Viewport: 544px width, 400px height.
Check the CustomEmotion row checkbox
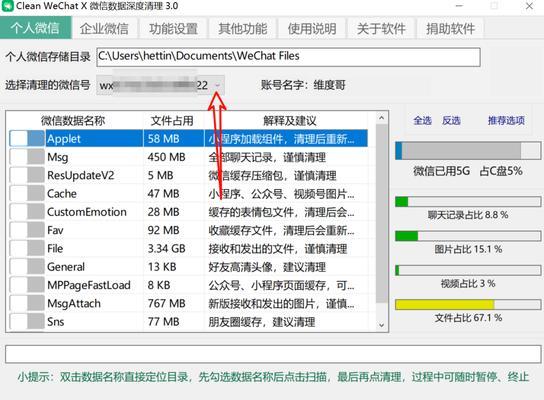(x=18, y=212)
